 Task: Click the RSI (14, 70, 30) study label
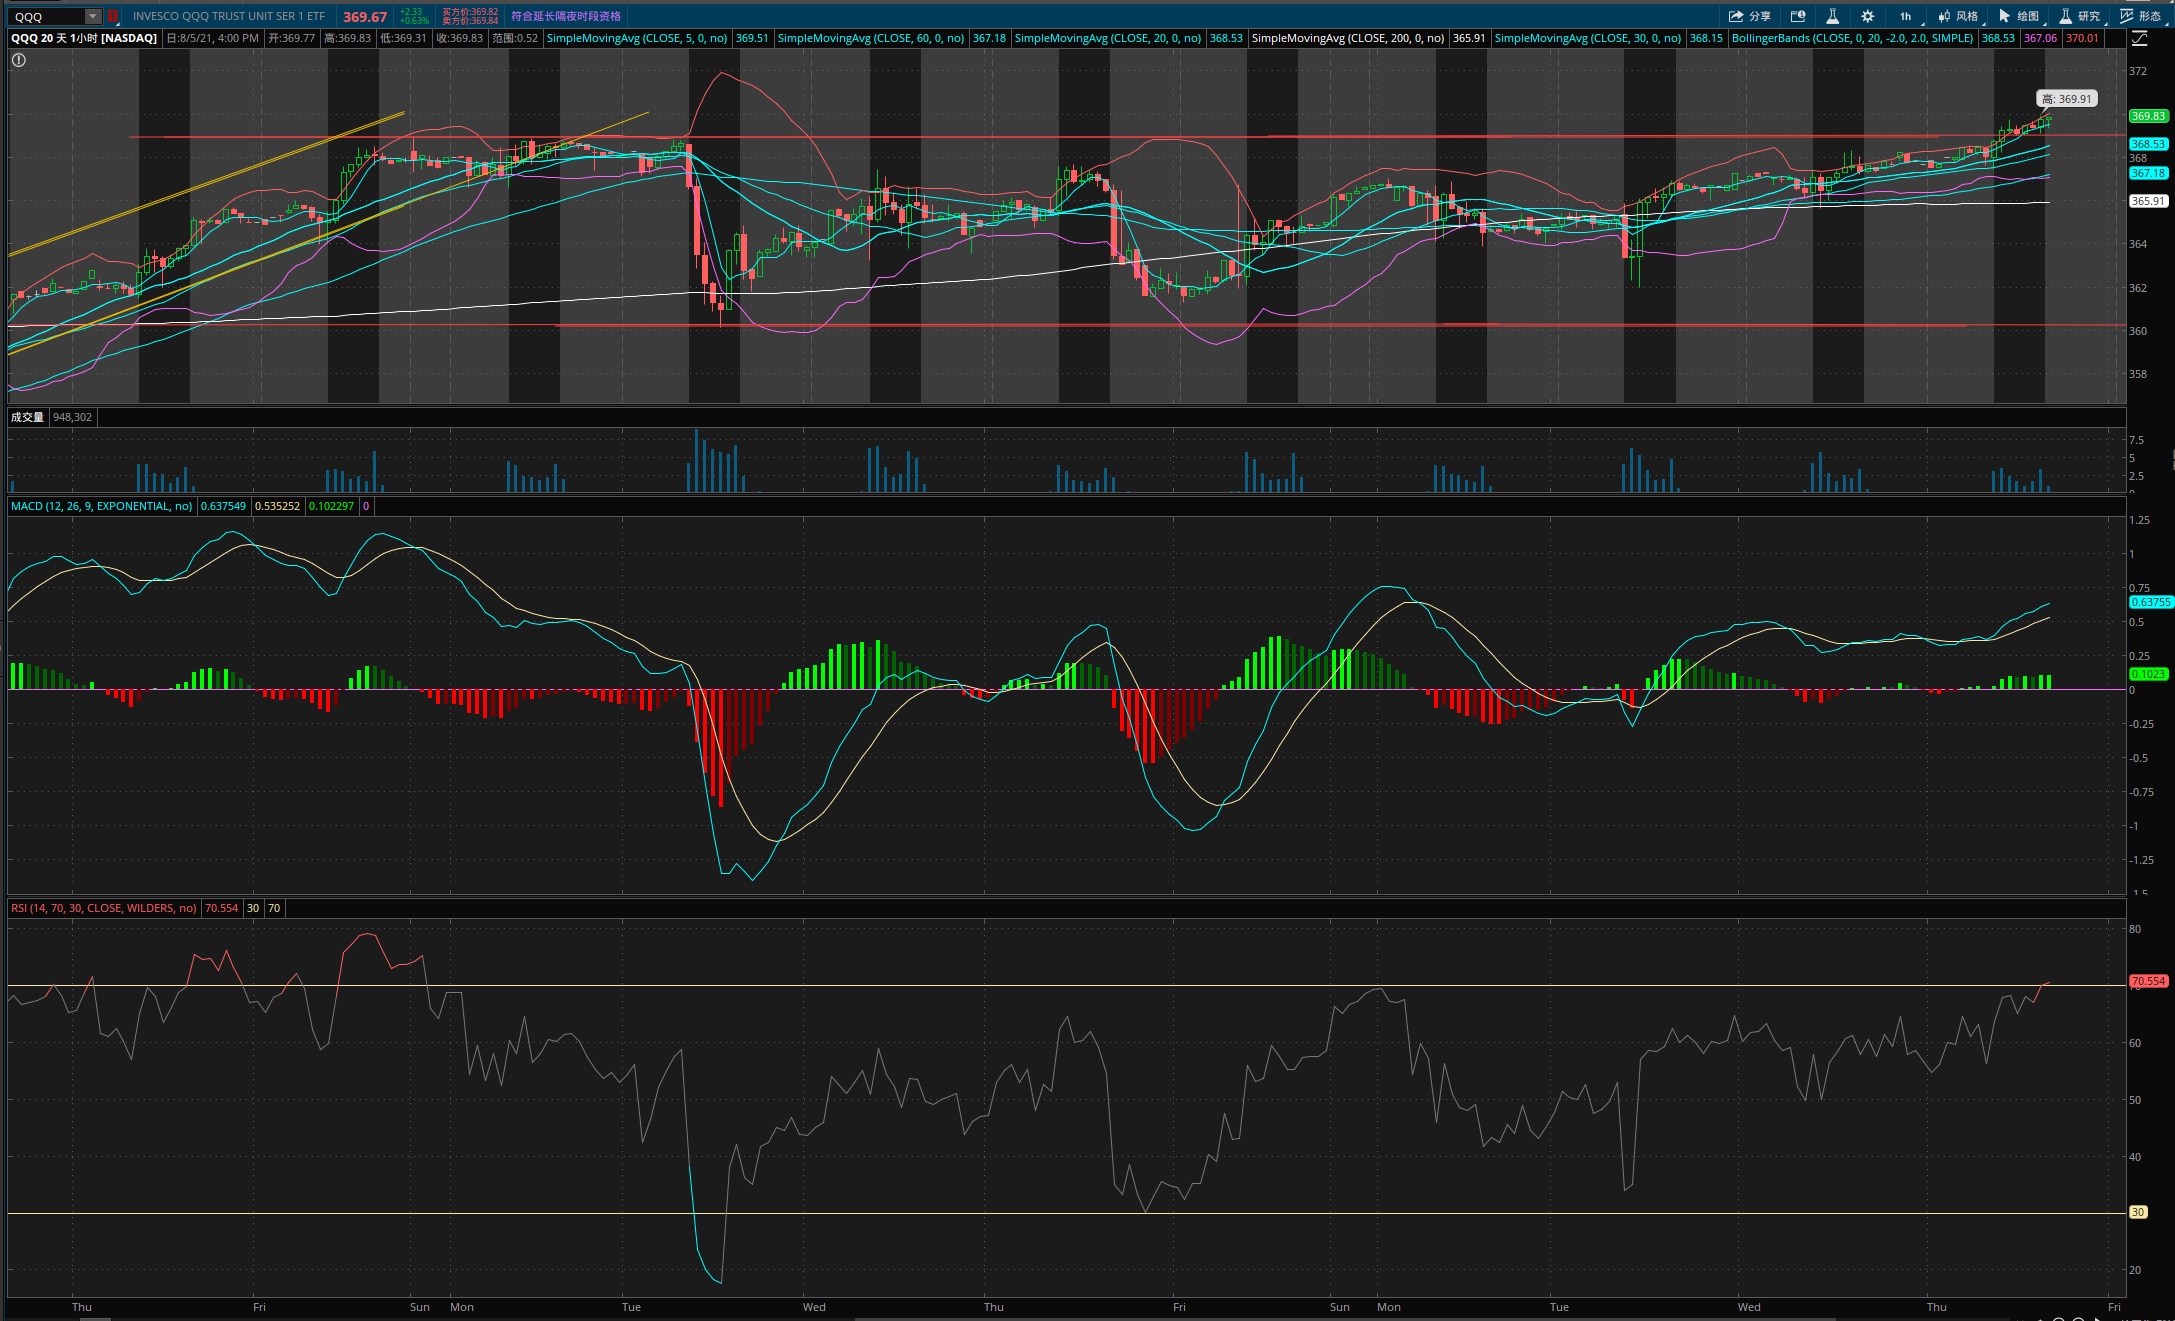click(x=103, y=908)
